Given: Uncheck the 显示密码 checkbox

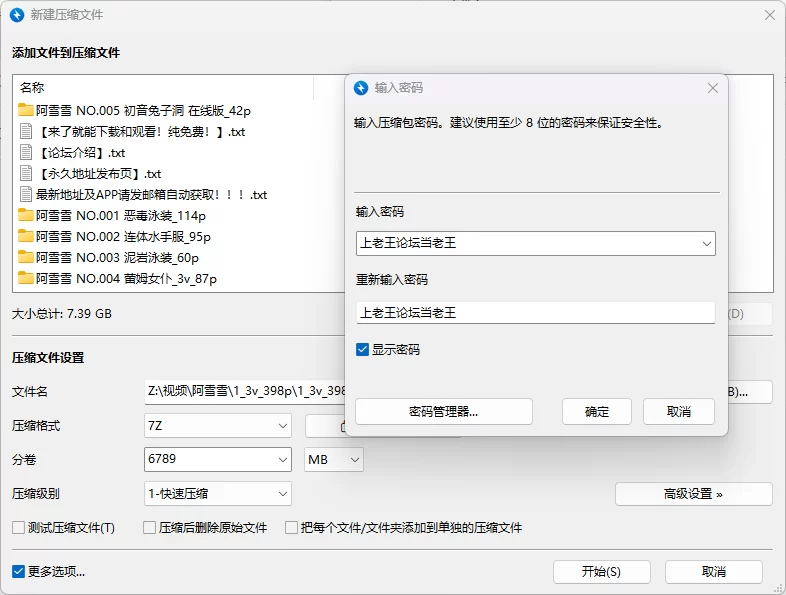Looking at the screenshot, I should coord(363,350).
